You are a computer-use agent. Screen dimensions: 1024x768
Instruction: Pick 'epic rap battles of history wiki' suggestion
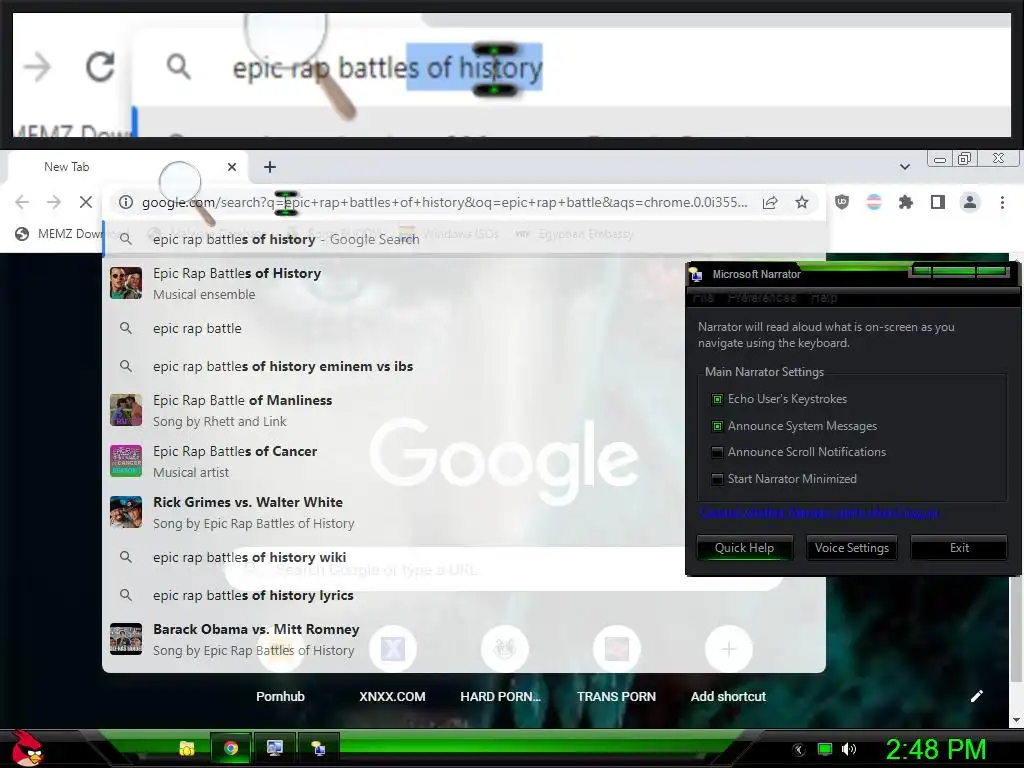tap(464, 557)
